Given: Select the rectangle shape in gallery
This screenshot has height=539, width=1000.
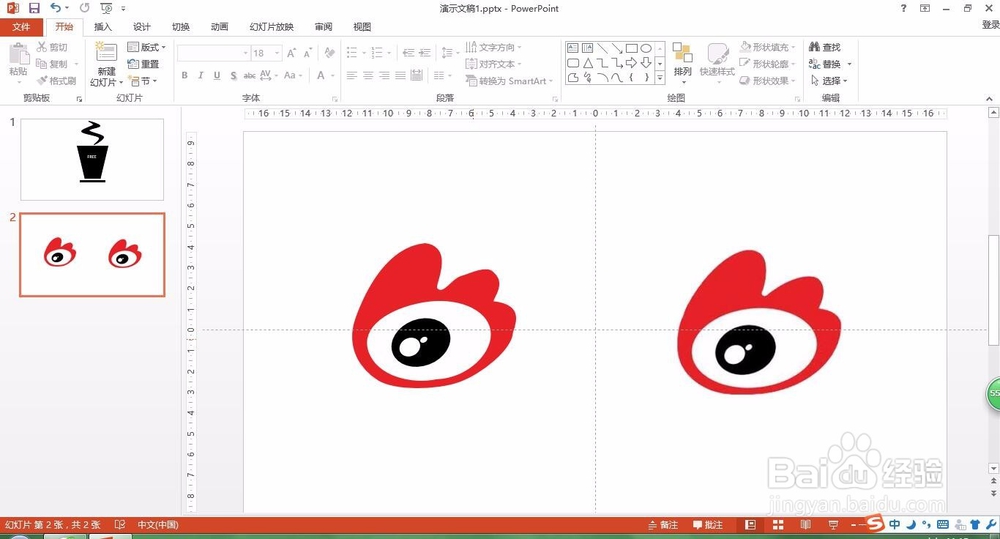Looking at the screenshot, I should 631,48.
